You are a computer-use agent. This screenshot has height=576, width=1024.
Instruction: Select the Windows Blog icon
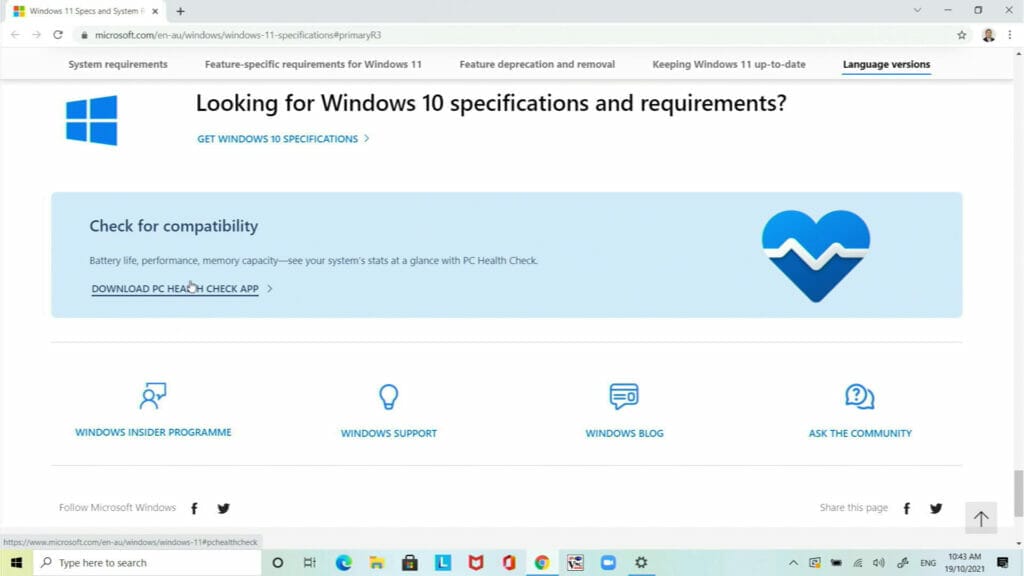tap(624, 396)
